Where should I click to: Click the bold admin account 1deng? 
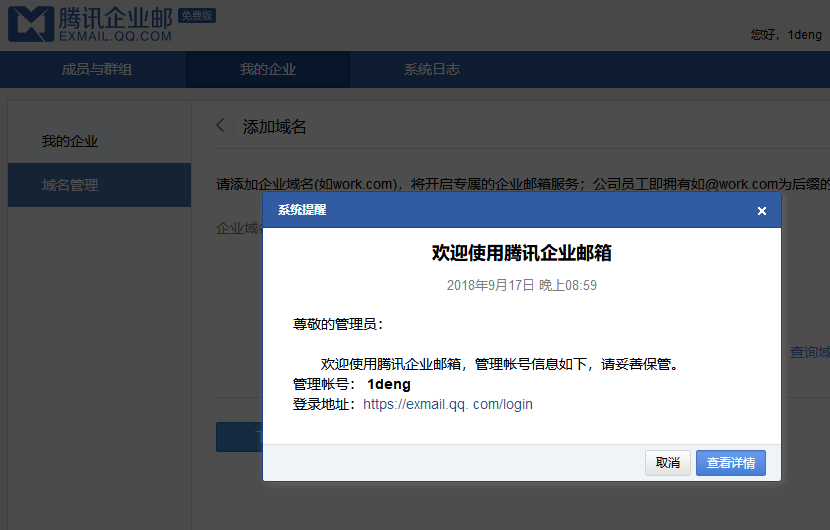389,384
